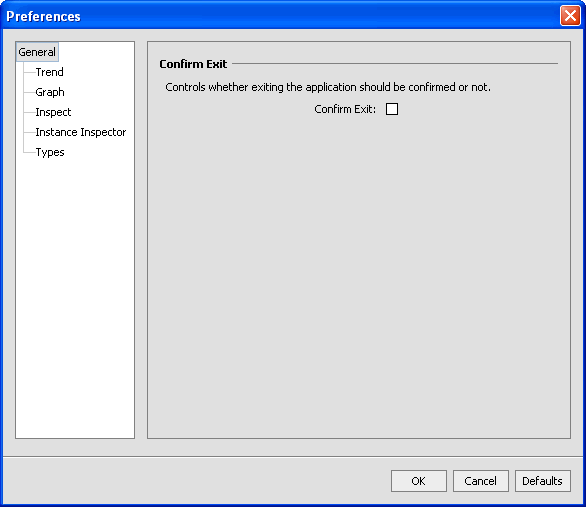
Task: Enable the Confirm Exit checkbox
Action: 392,109
